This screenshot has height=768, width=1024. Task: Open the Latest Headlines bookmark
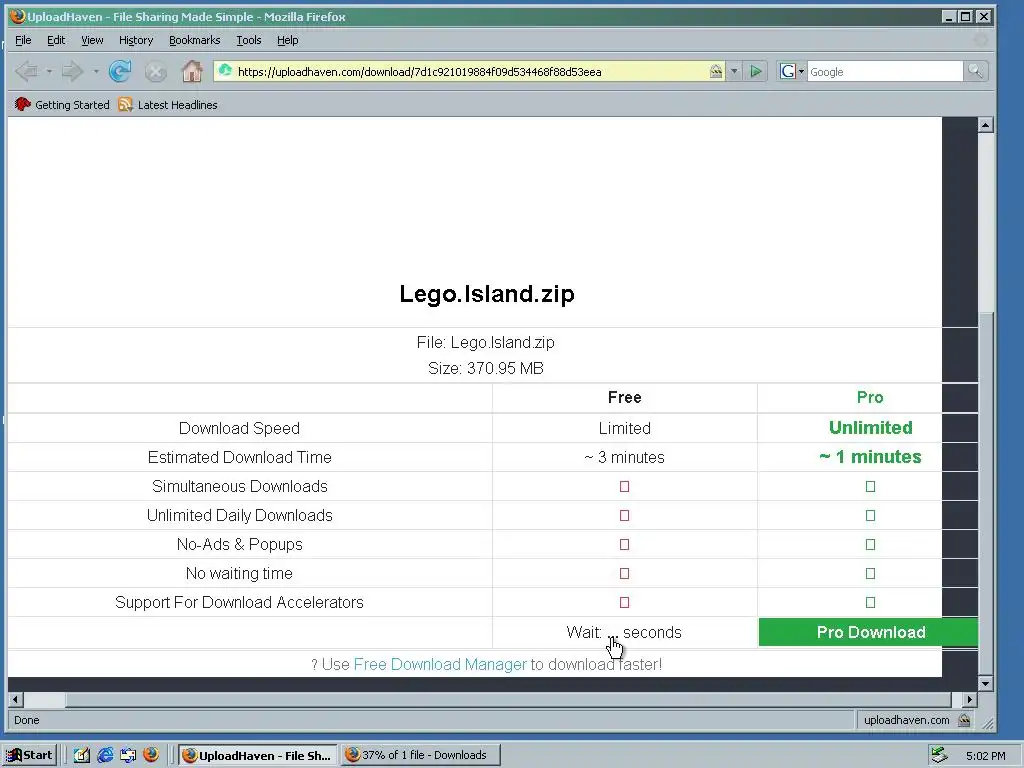point(168,104)
